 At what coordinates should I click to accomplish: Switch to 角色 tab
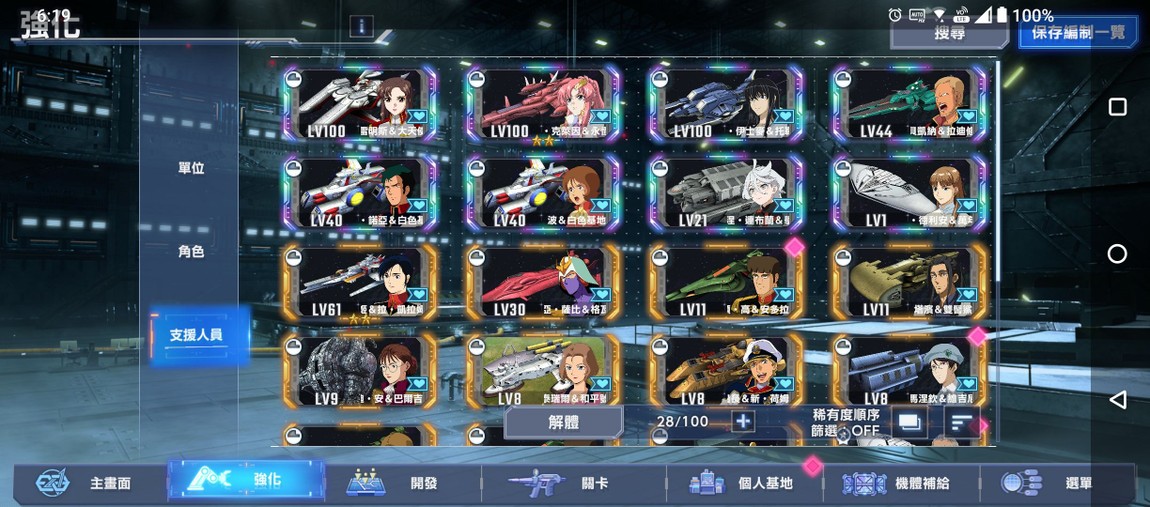(191, 252)
